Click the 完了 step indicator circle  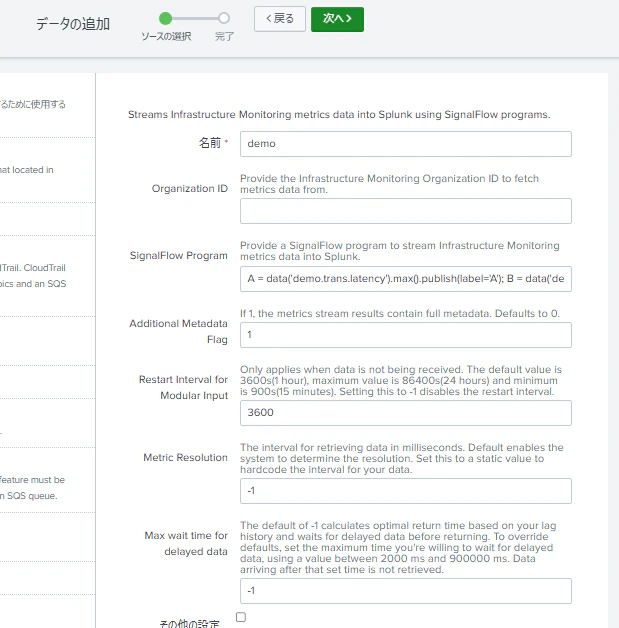pyautogui.click(x=224, y=18)
